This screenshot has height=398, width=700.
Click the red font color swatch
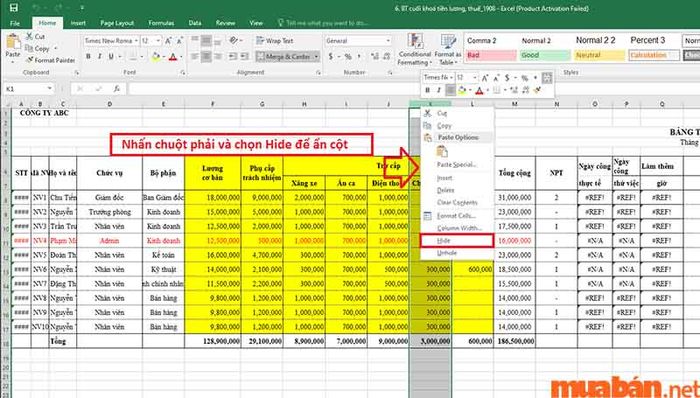tap(173, 57)
